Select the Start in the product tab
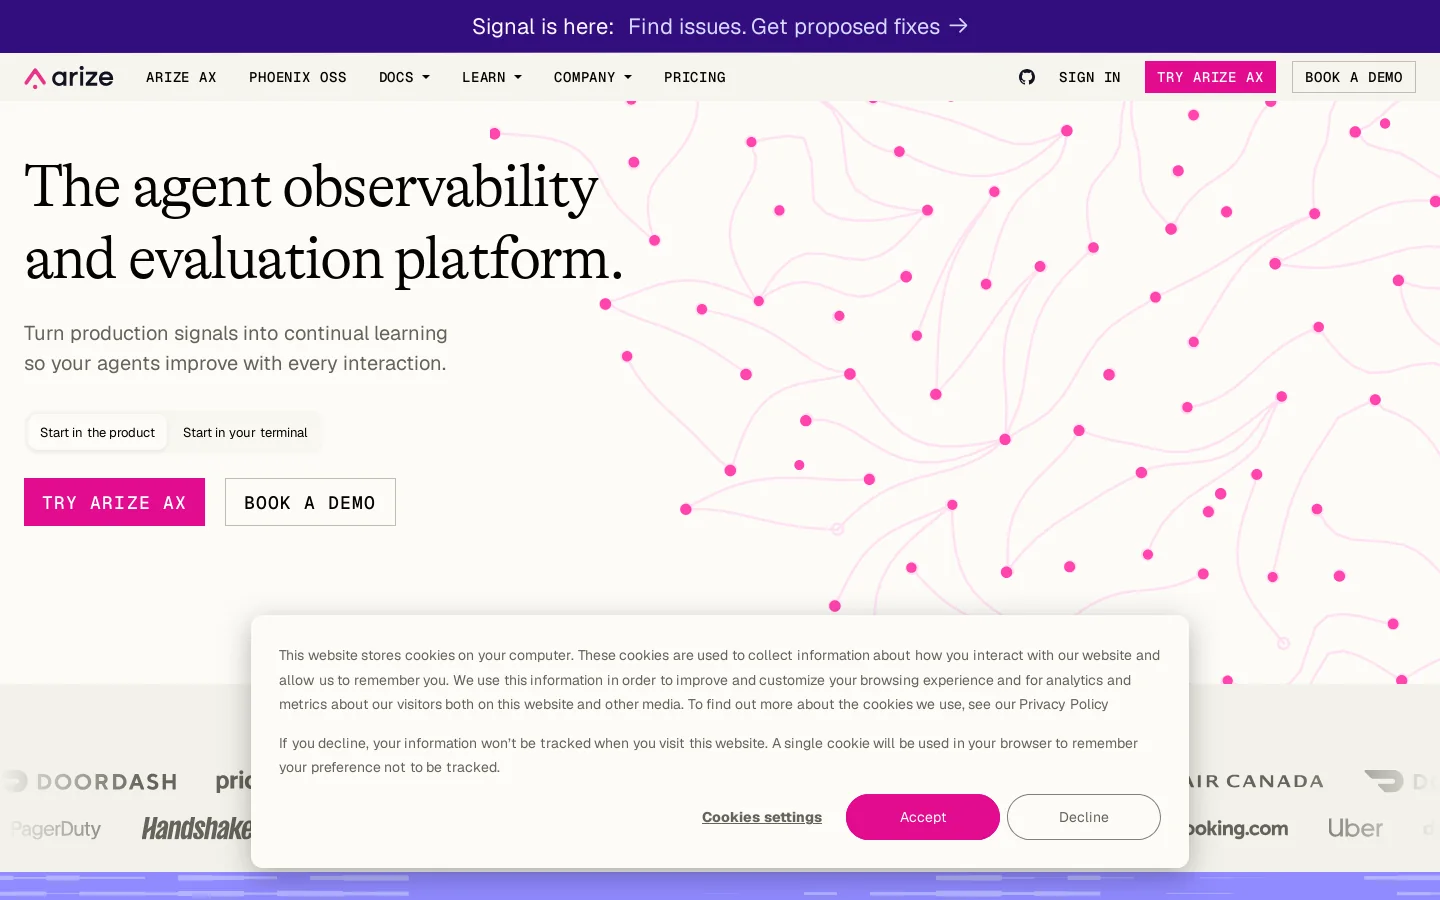The width and height of the screenshot is (1440, 900). point(98,433)
